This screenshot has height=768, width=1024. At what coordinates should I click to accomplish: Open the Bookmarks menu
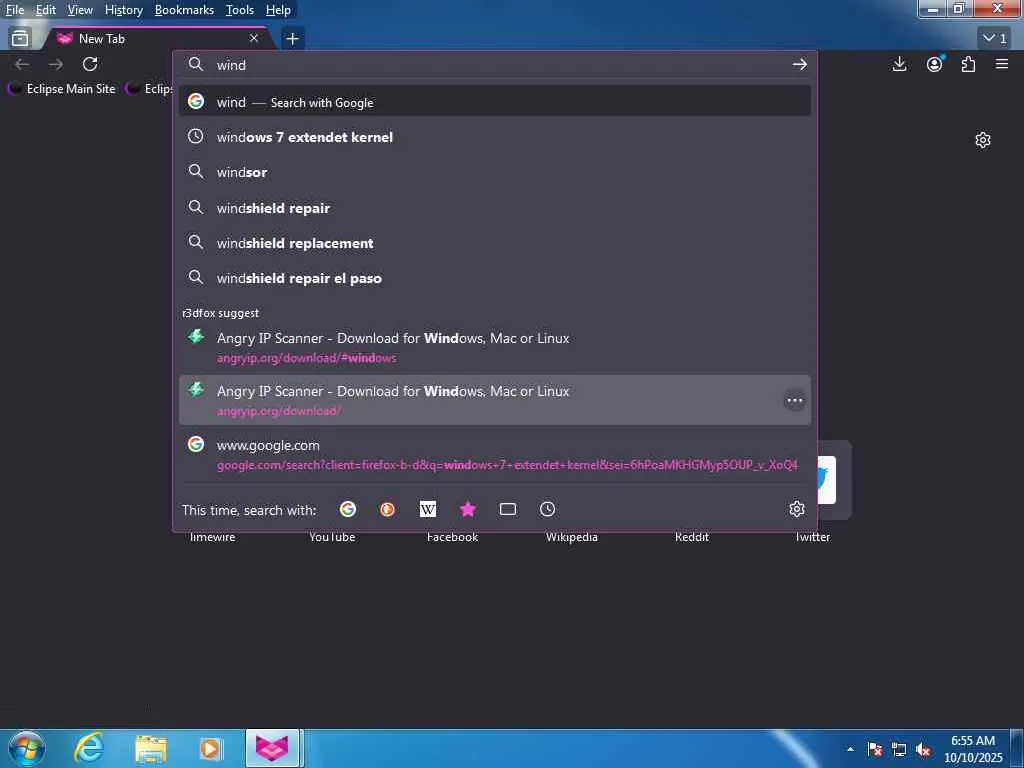(184, 10)
